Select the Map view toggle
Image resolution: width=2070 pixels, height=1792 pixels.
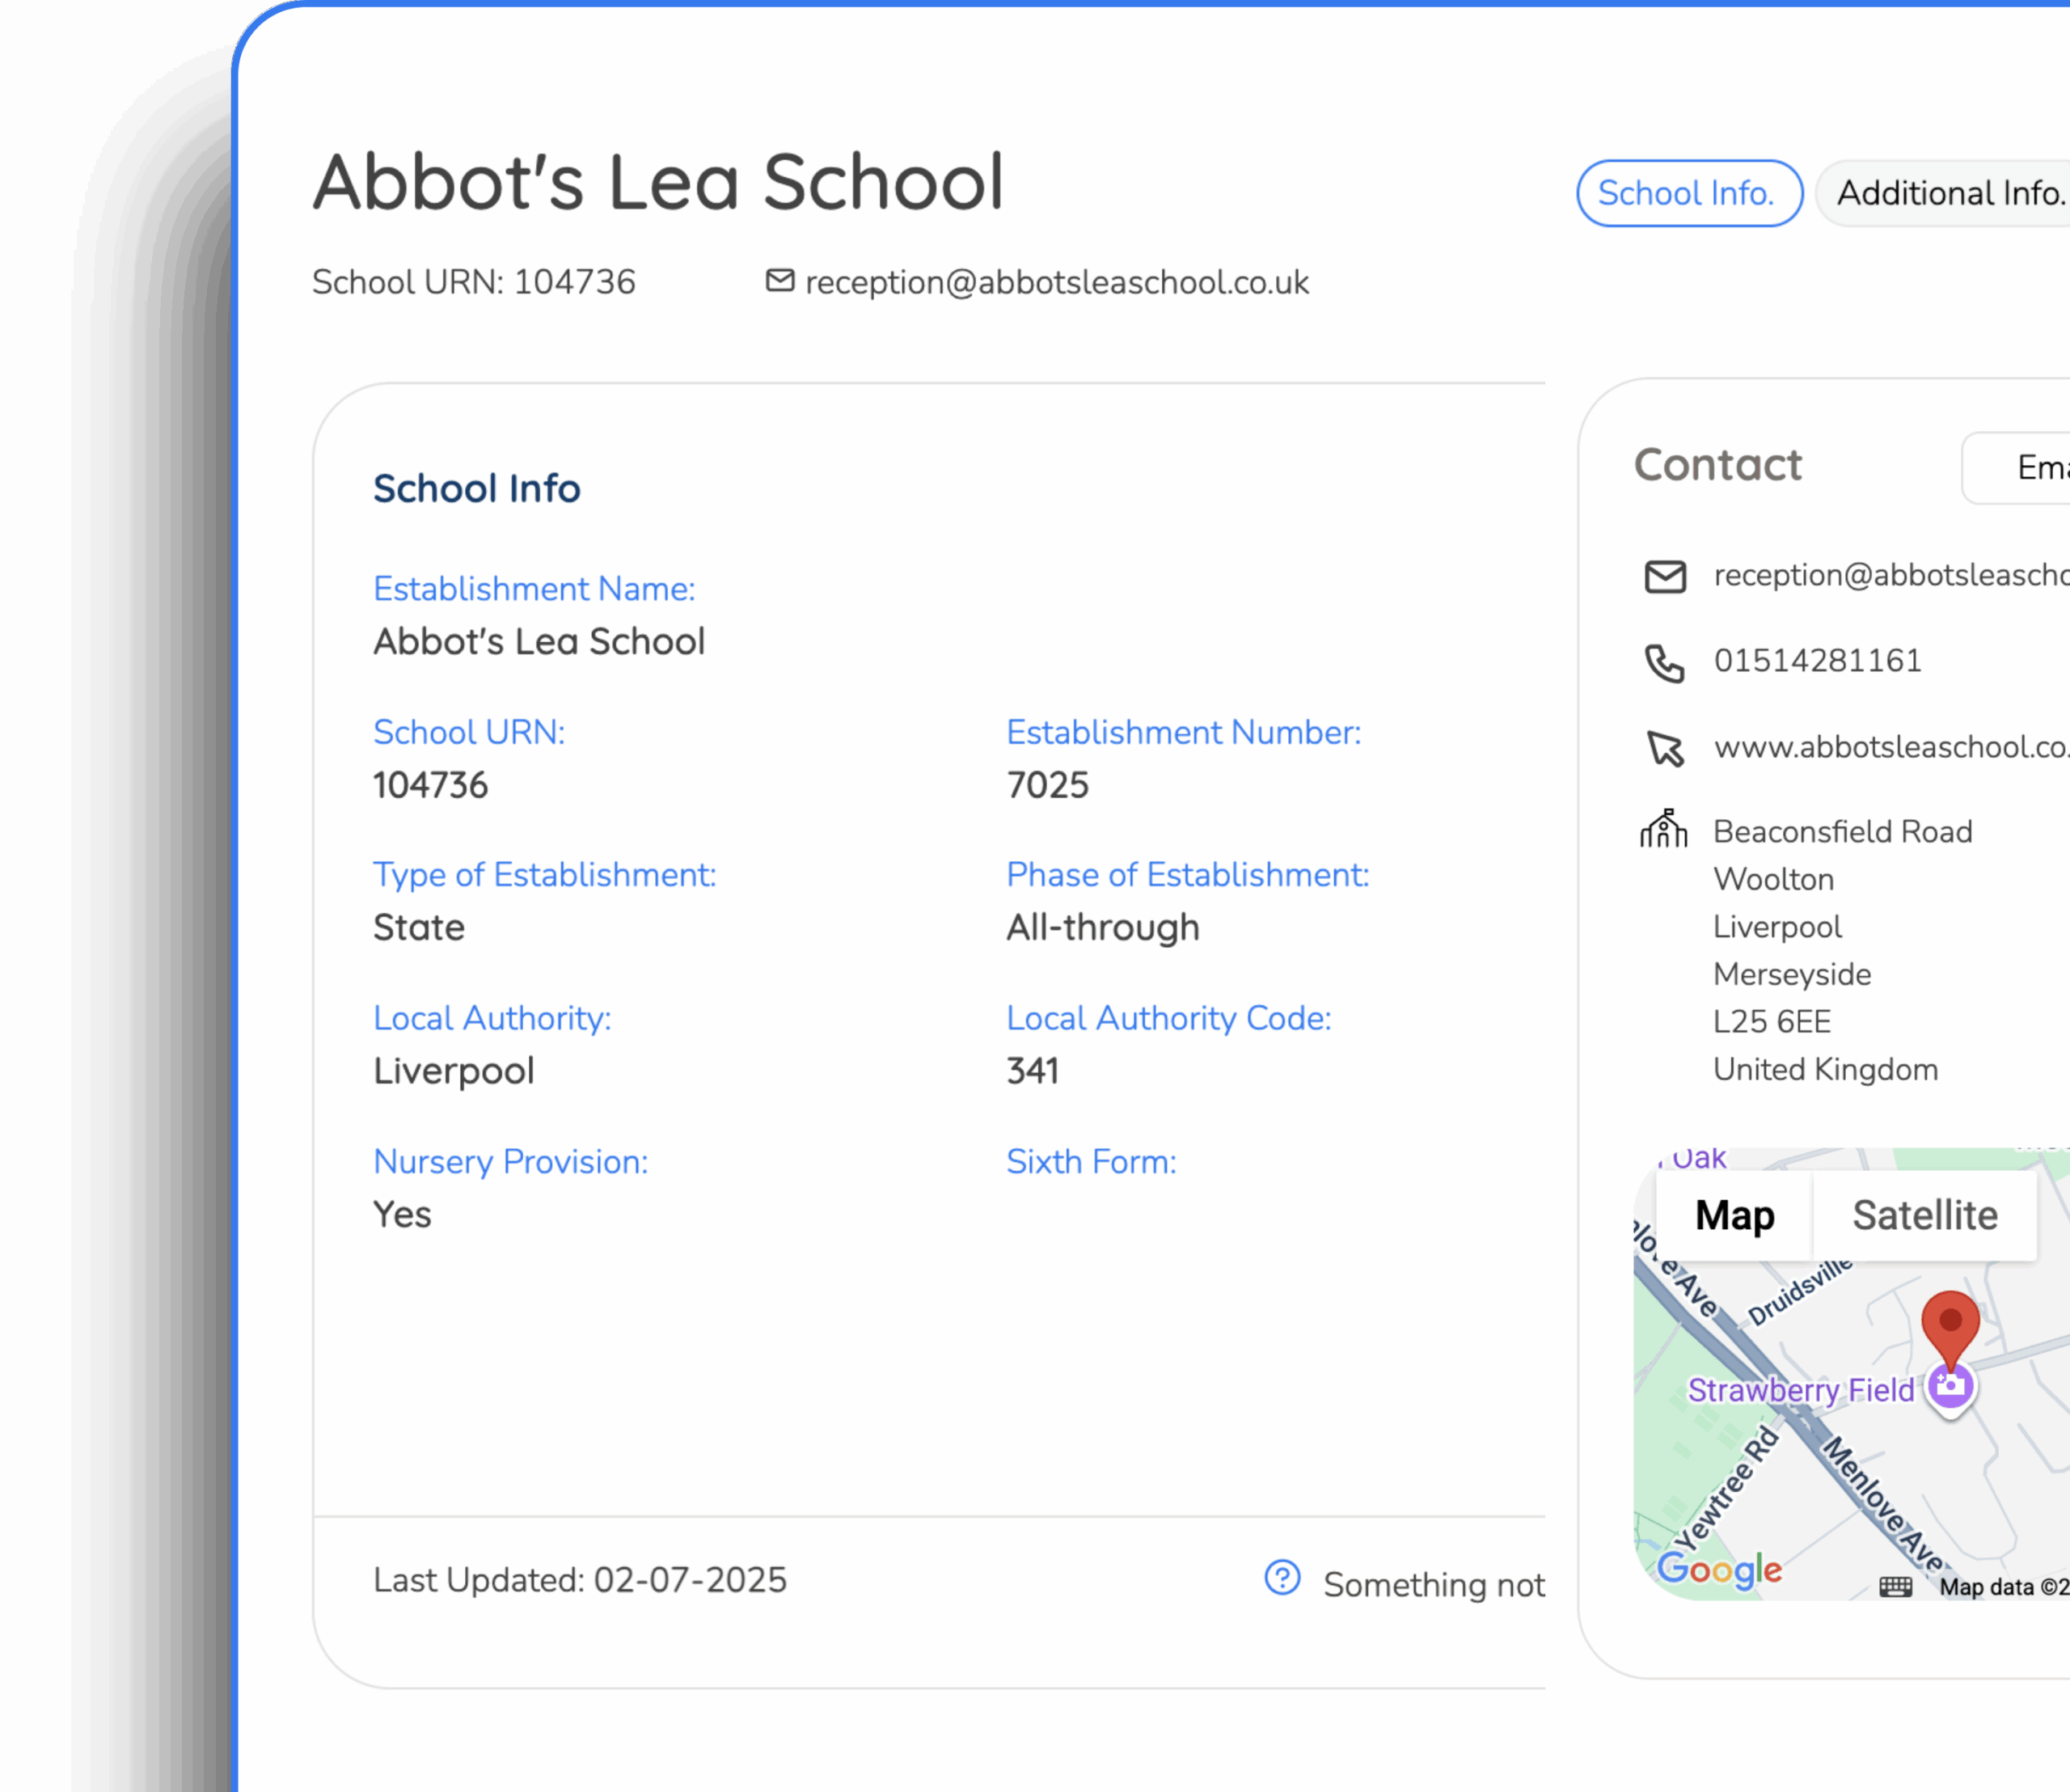coord(1734,1216)
